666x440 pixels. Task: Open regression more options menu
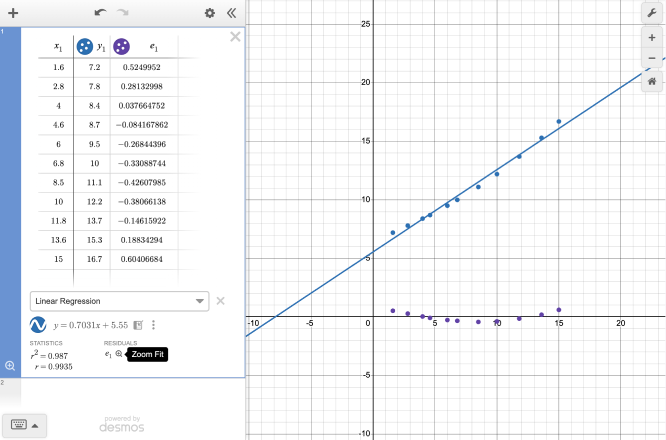[153, 325]
